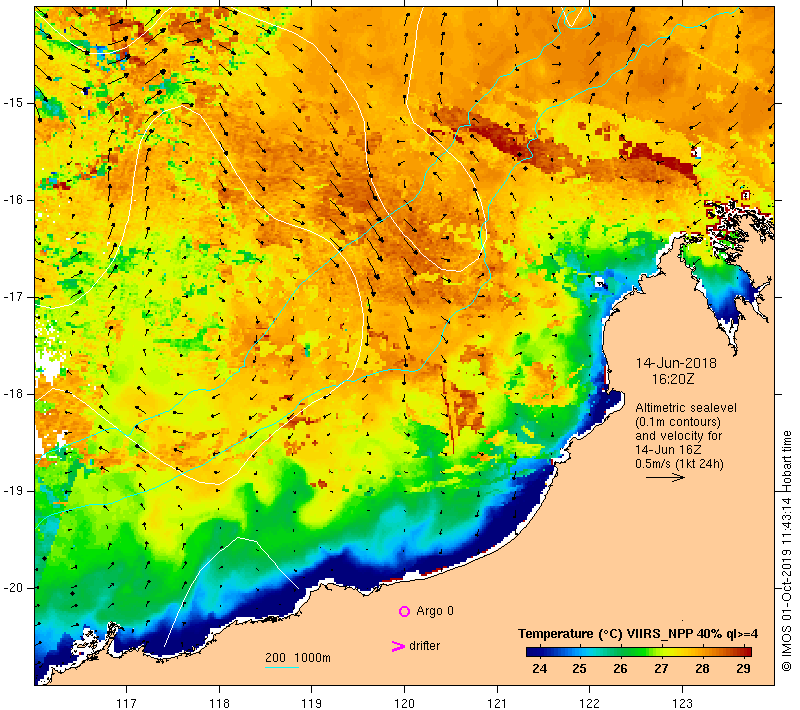Click the latitude label -20
800x710 pixels.
(x=13, y=588)
